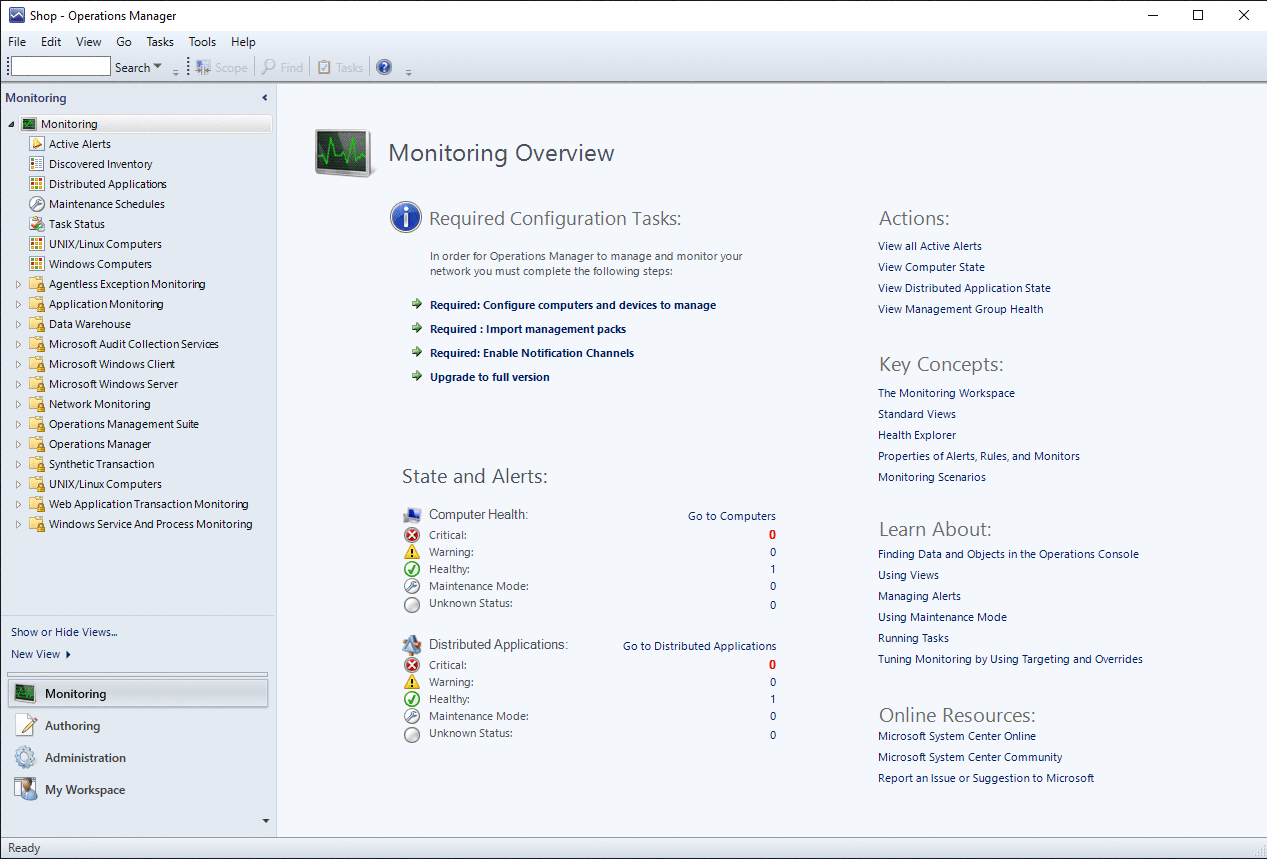The width and height of the screenshot is (1267, 859).
Task: Collapse the navigation pane with arrow
Action: [265, 98]
